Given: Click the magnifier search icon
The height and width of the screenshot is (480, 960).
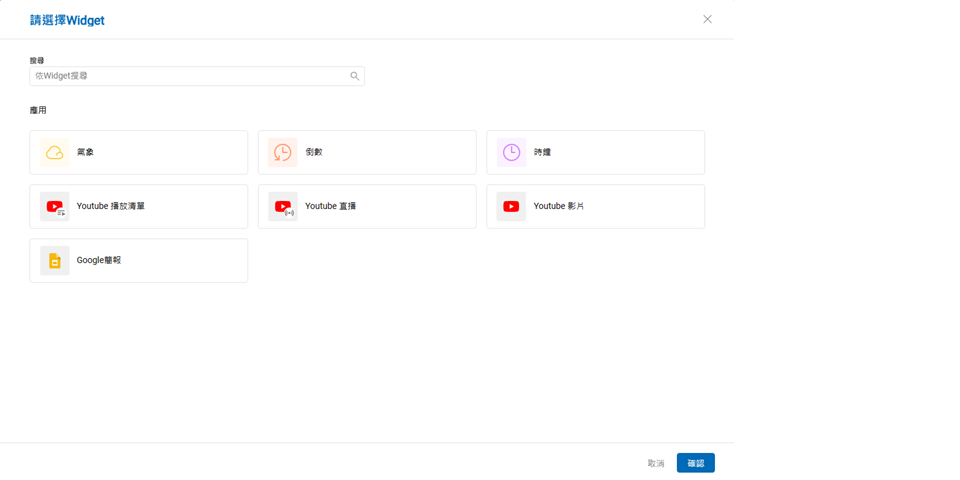Looking at the screenshot, I should [x=354, y=76].
